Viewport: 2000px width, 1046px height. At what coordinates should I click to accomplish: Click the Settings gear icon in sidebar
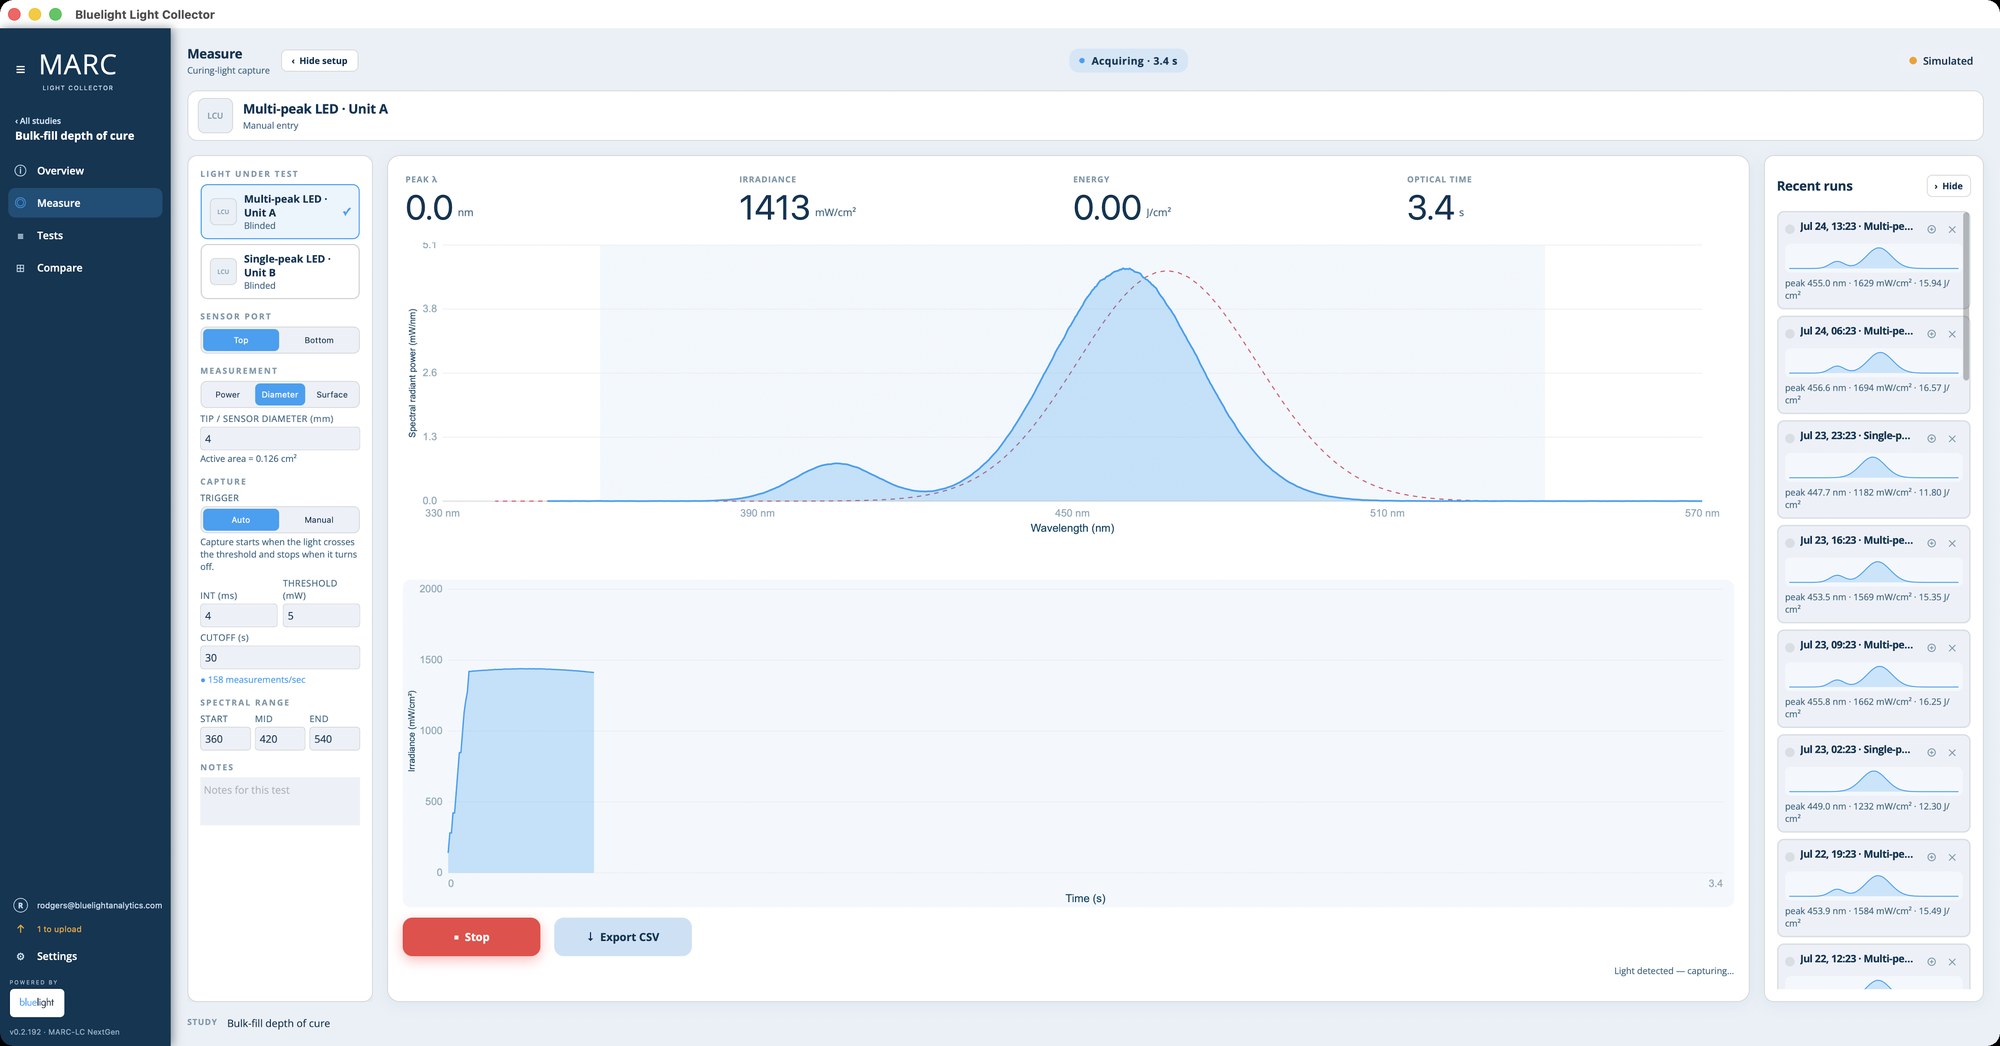(20, 957)
